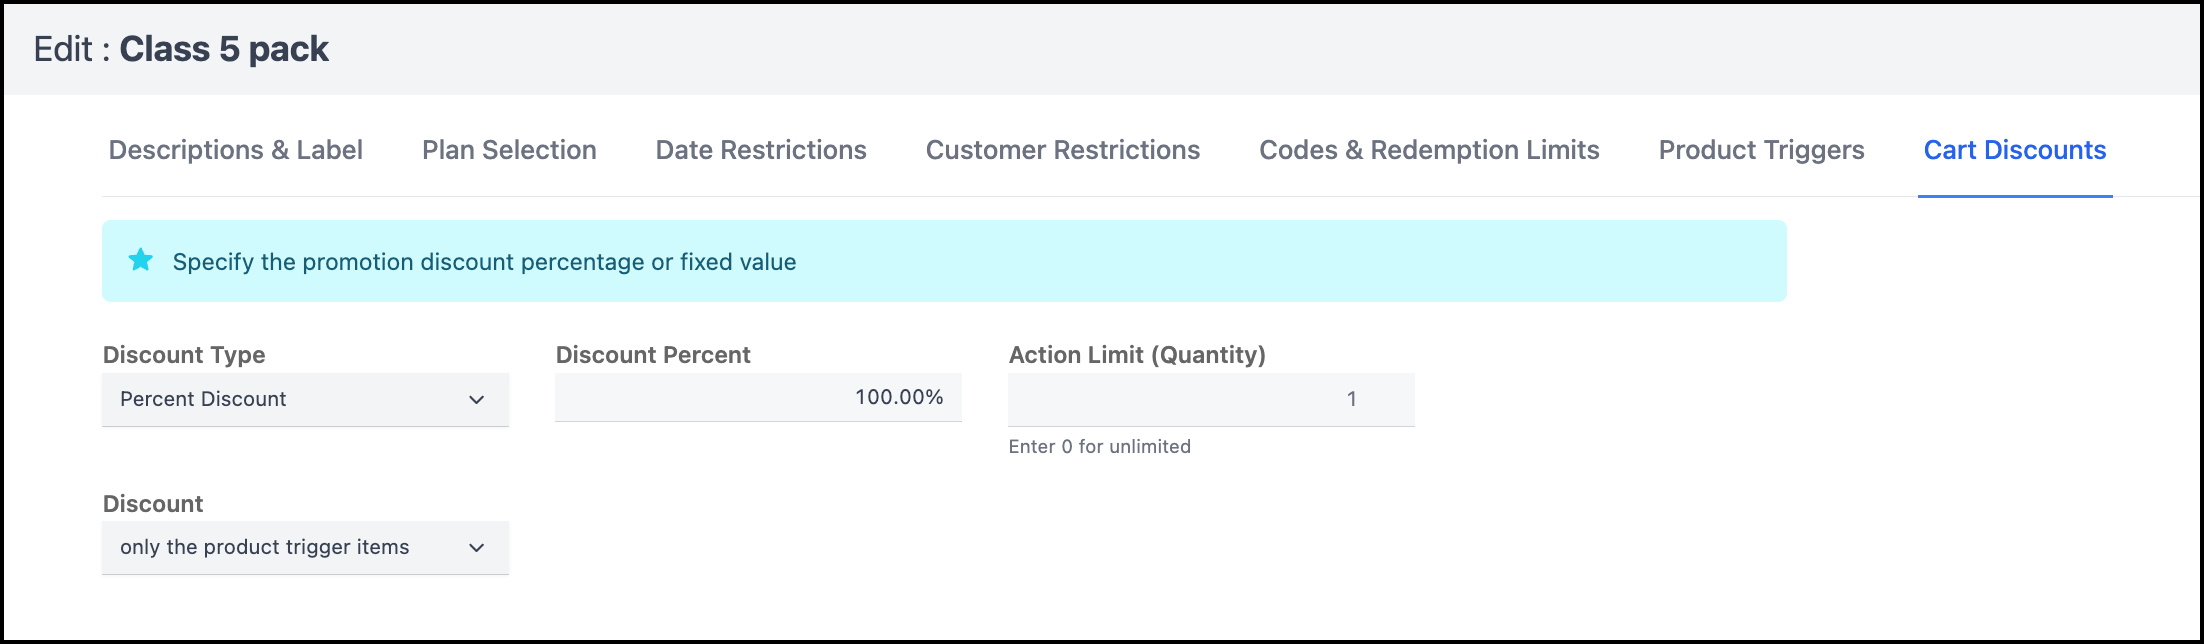Click the 'Enter 0 for unlimited' hint
Image resolution: width=2204 pixels, height=644 pixels.
point(1099,447)
